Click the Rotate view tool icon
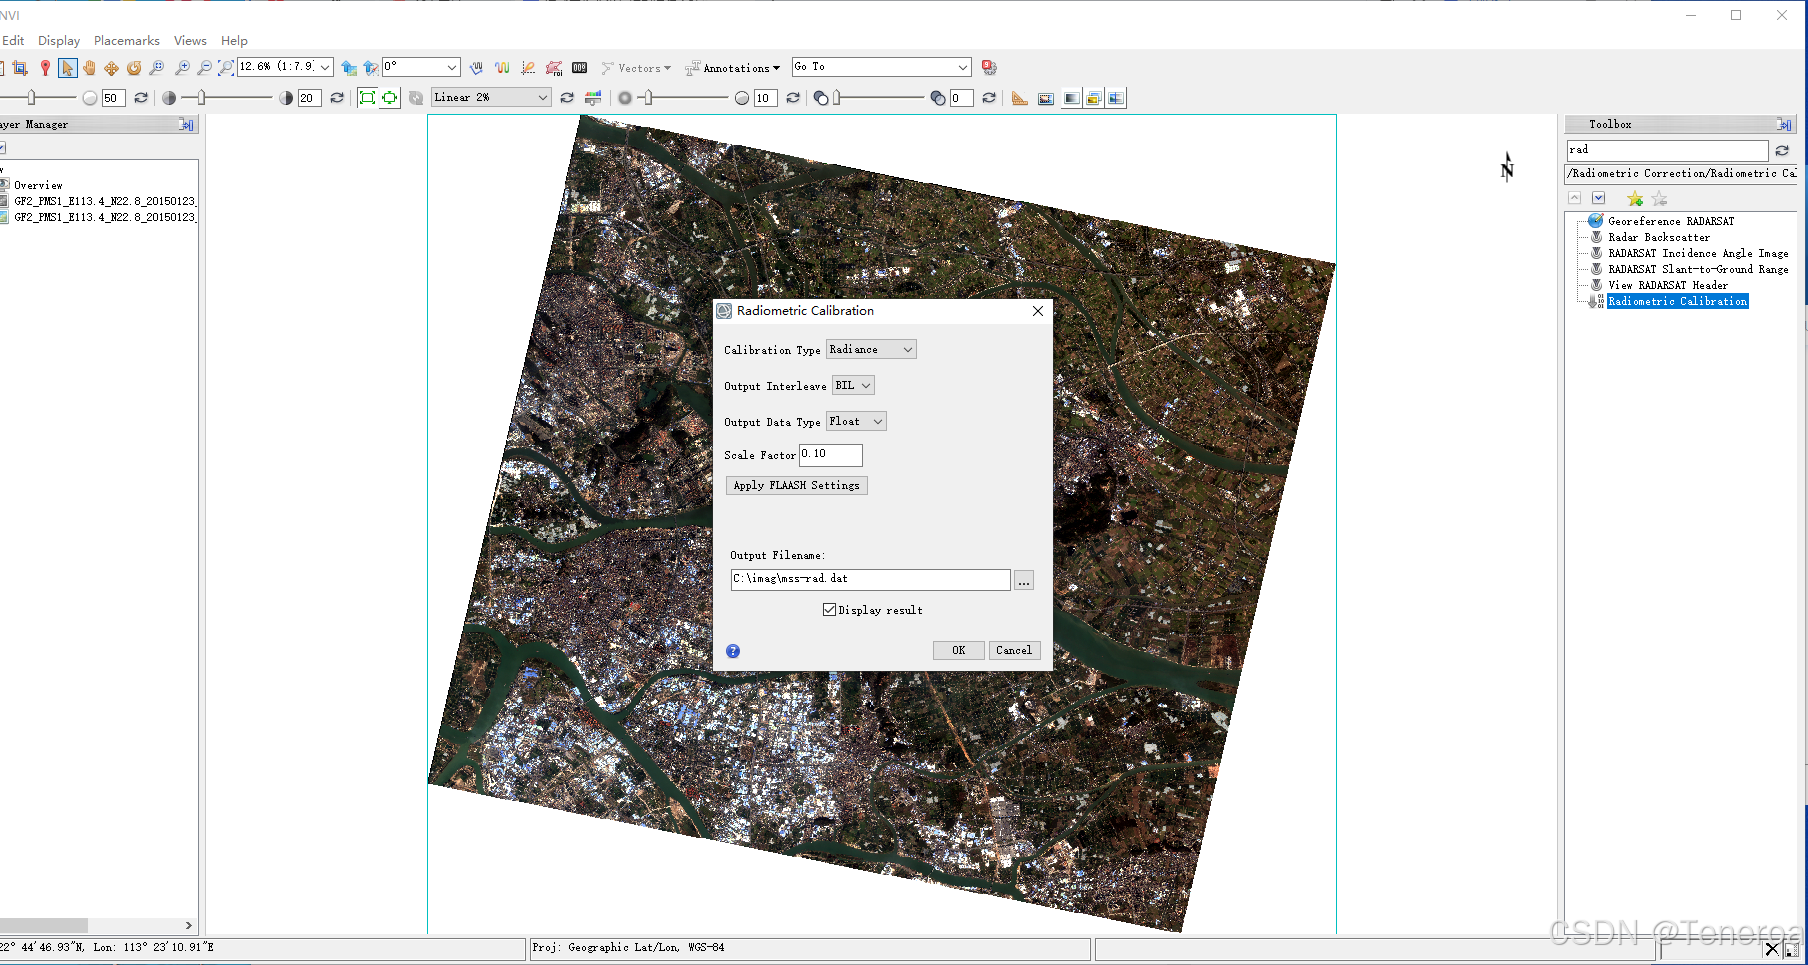Screen dimensions: 1808x965 134,68
